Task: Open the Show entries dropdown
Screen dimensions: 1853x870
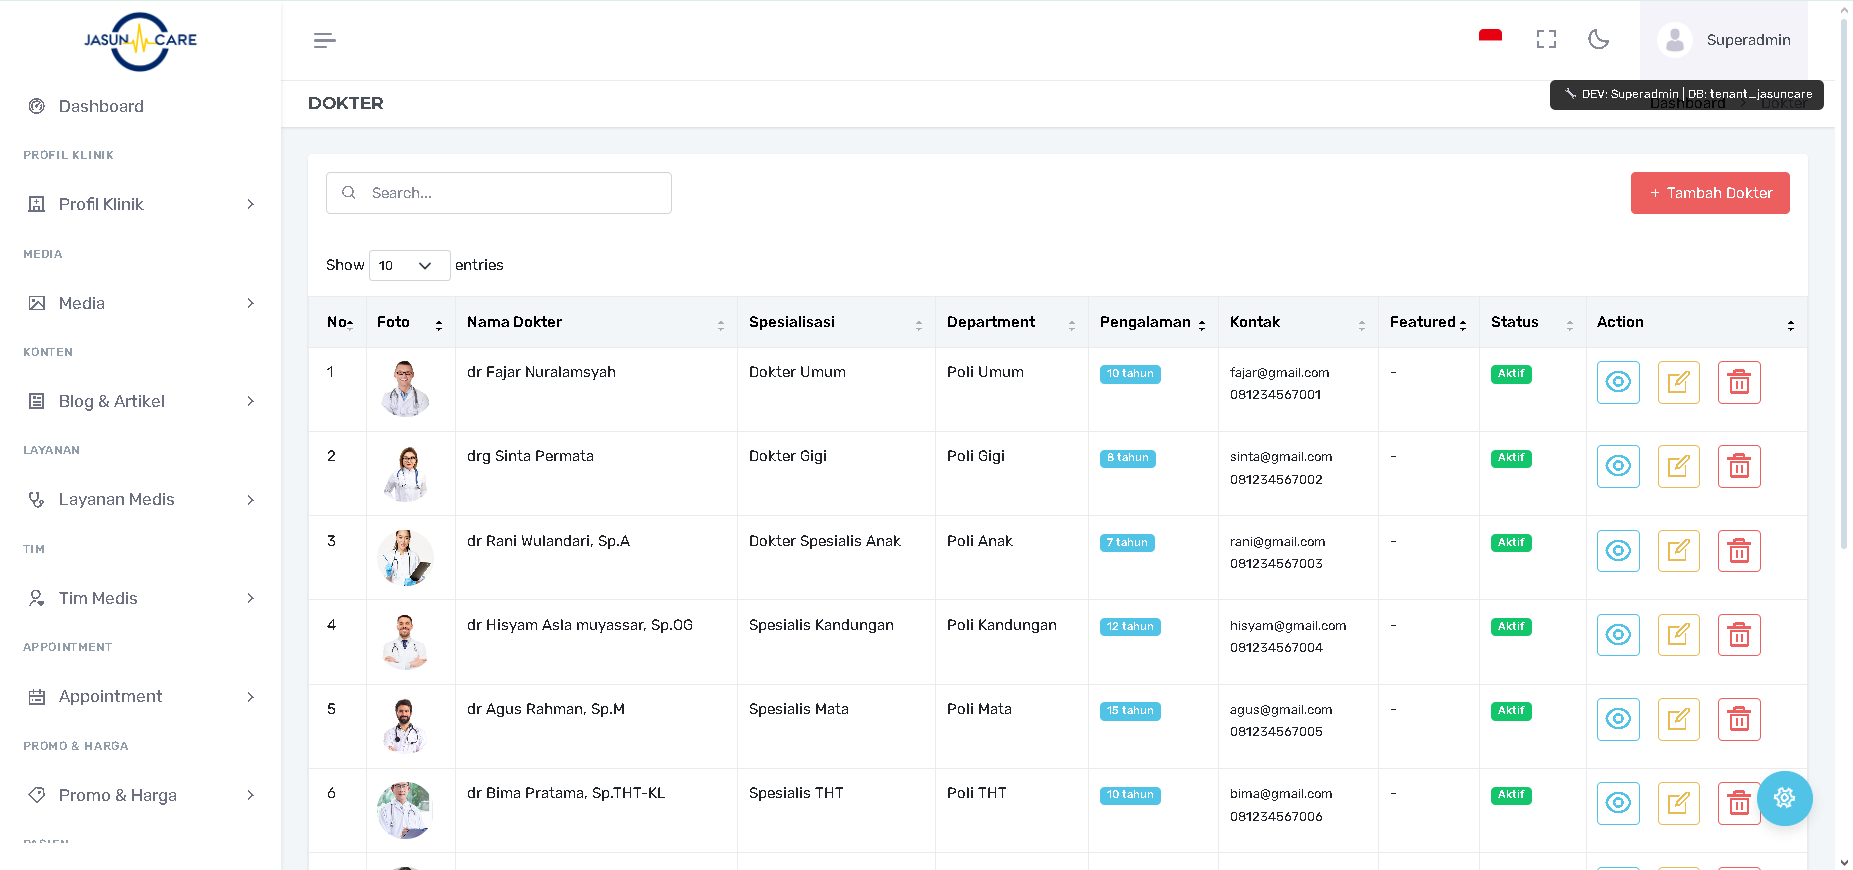Action: point(409,265)
